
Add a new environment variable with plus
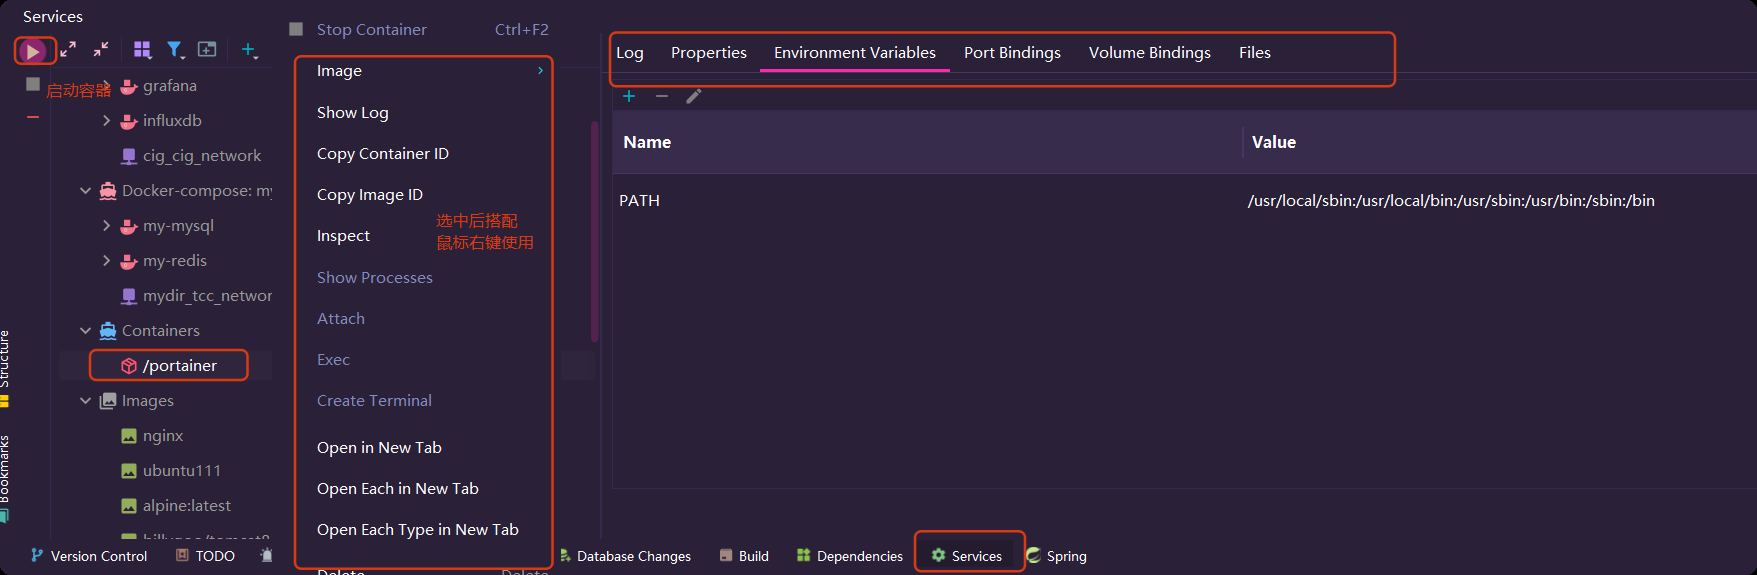click(629, 96)
